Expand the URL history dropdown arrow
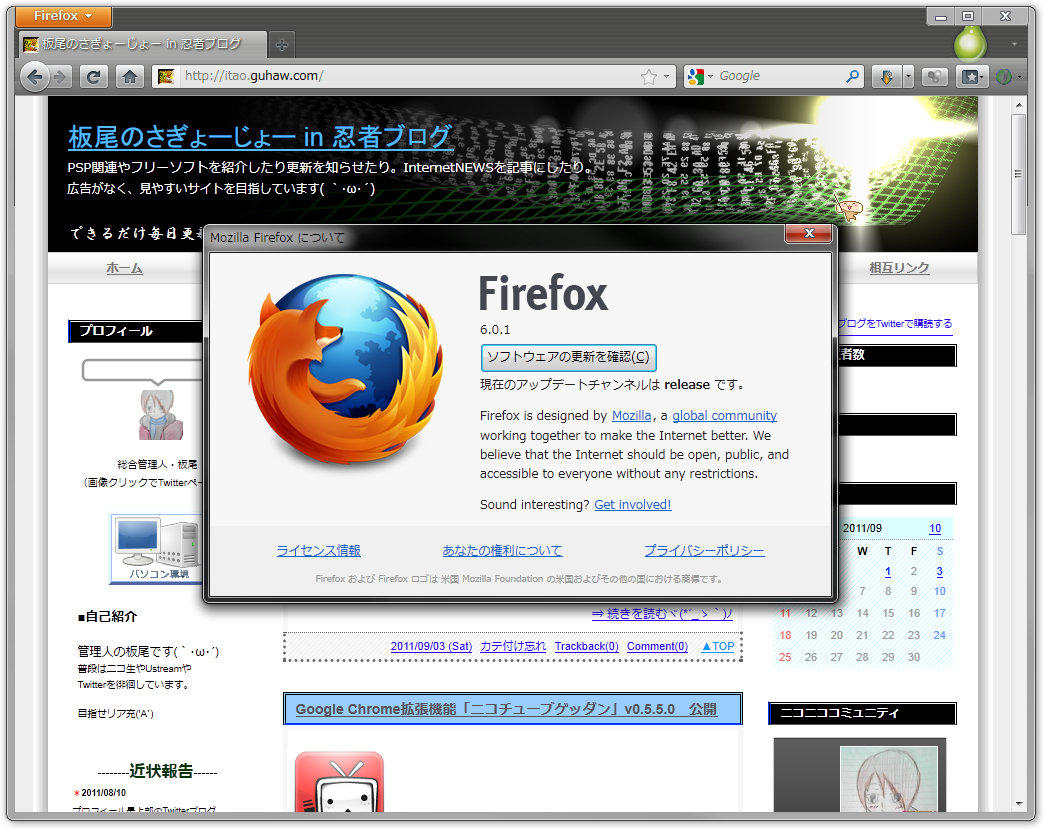The width and height of the screenshot is (1044, 829). [666, 77]
